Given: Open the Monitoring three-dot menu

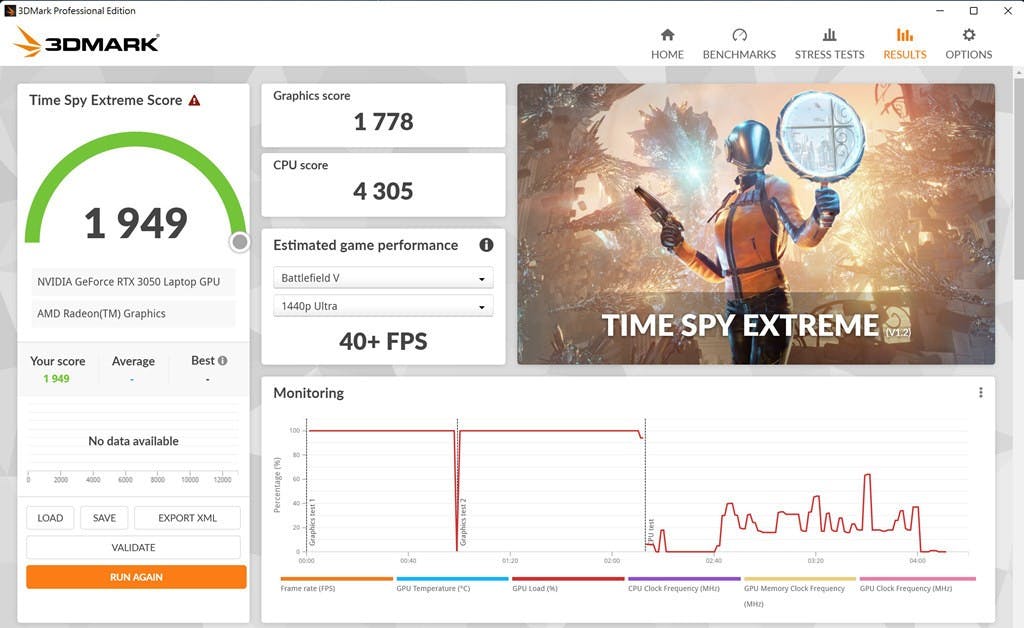Looking at the screenshot, I should (980, 393).
